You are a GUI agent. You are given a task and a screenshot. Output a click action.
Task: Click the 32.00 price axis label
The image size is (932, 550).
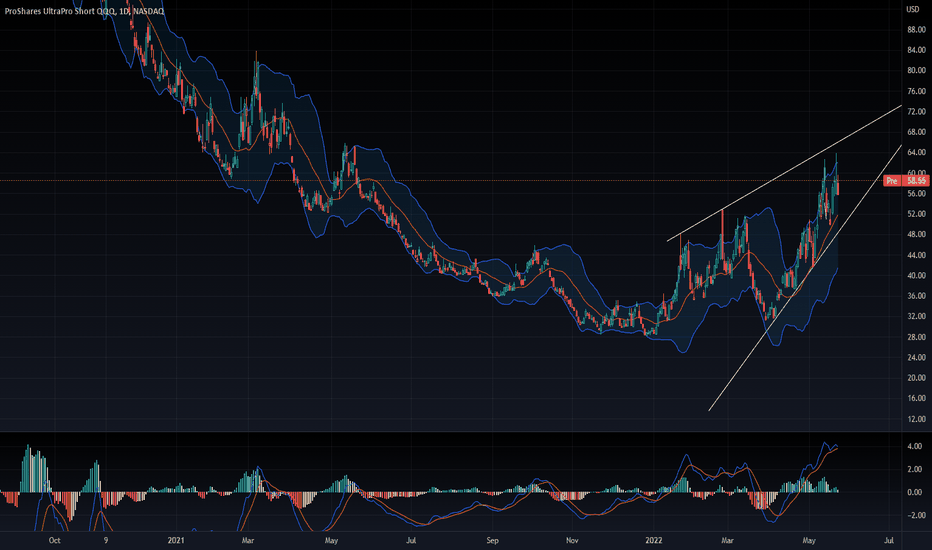pyautogui.click(x=916, y=316)
